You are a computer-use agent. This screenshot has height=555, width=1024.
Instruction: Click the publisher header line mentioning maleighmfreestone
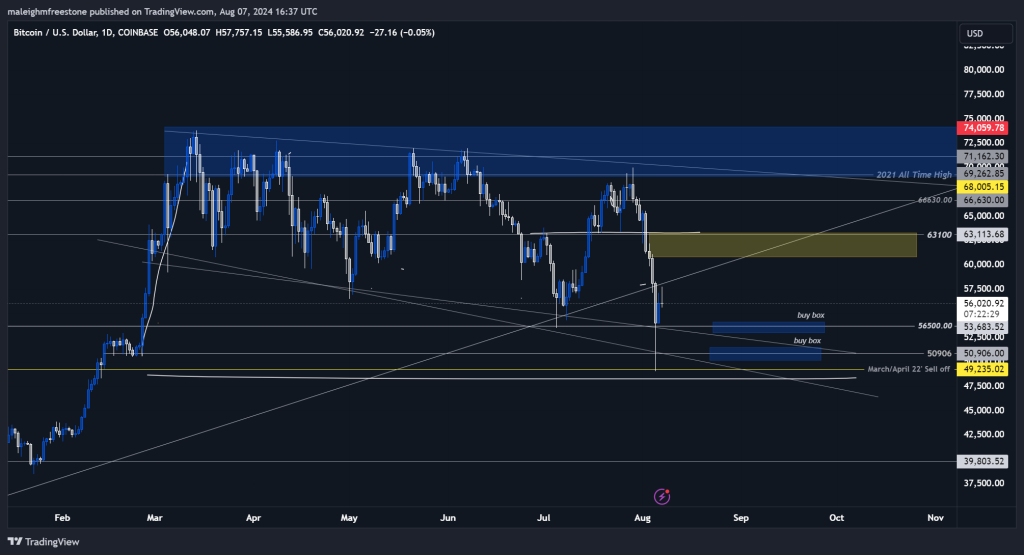[x=162, y=12]
